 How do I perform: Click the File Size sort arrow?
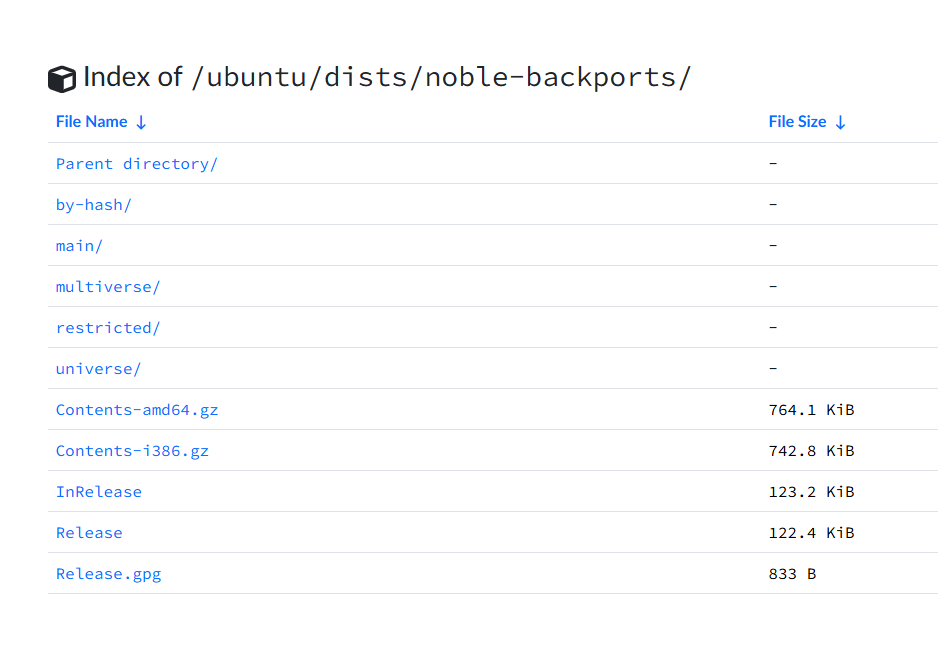pyautogui.click(x=840, y=123)
